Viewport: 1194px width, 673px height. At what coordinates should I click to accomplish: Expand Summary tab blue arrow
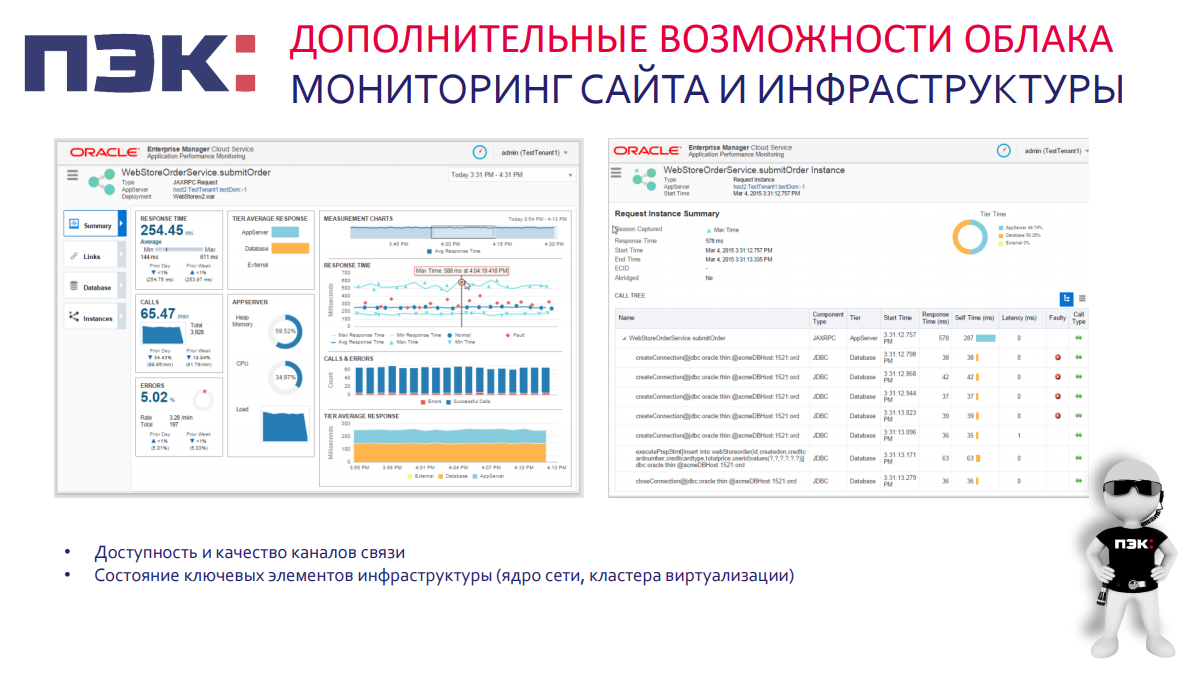point(122,225)
